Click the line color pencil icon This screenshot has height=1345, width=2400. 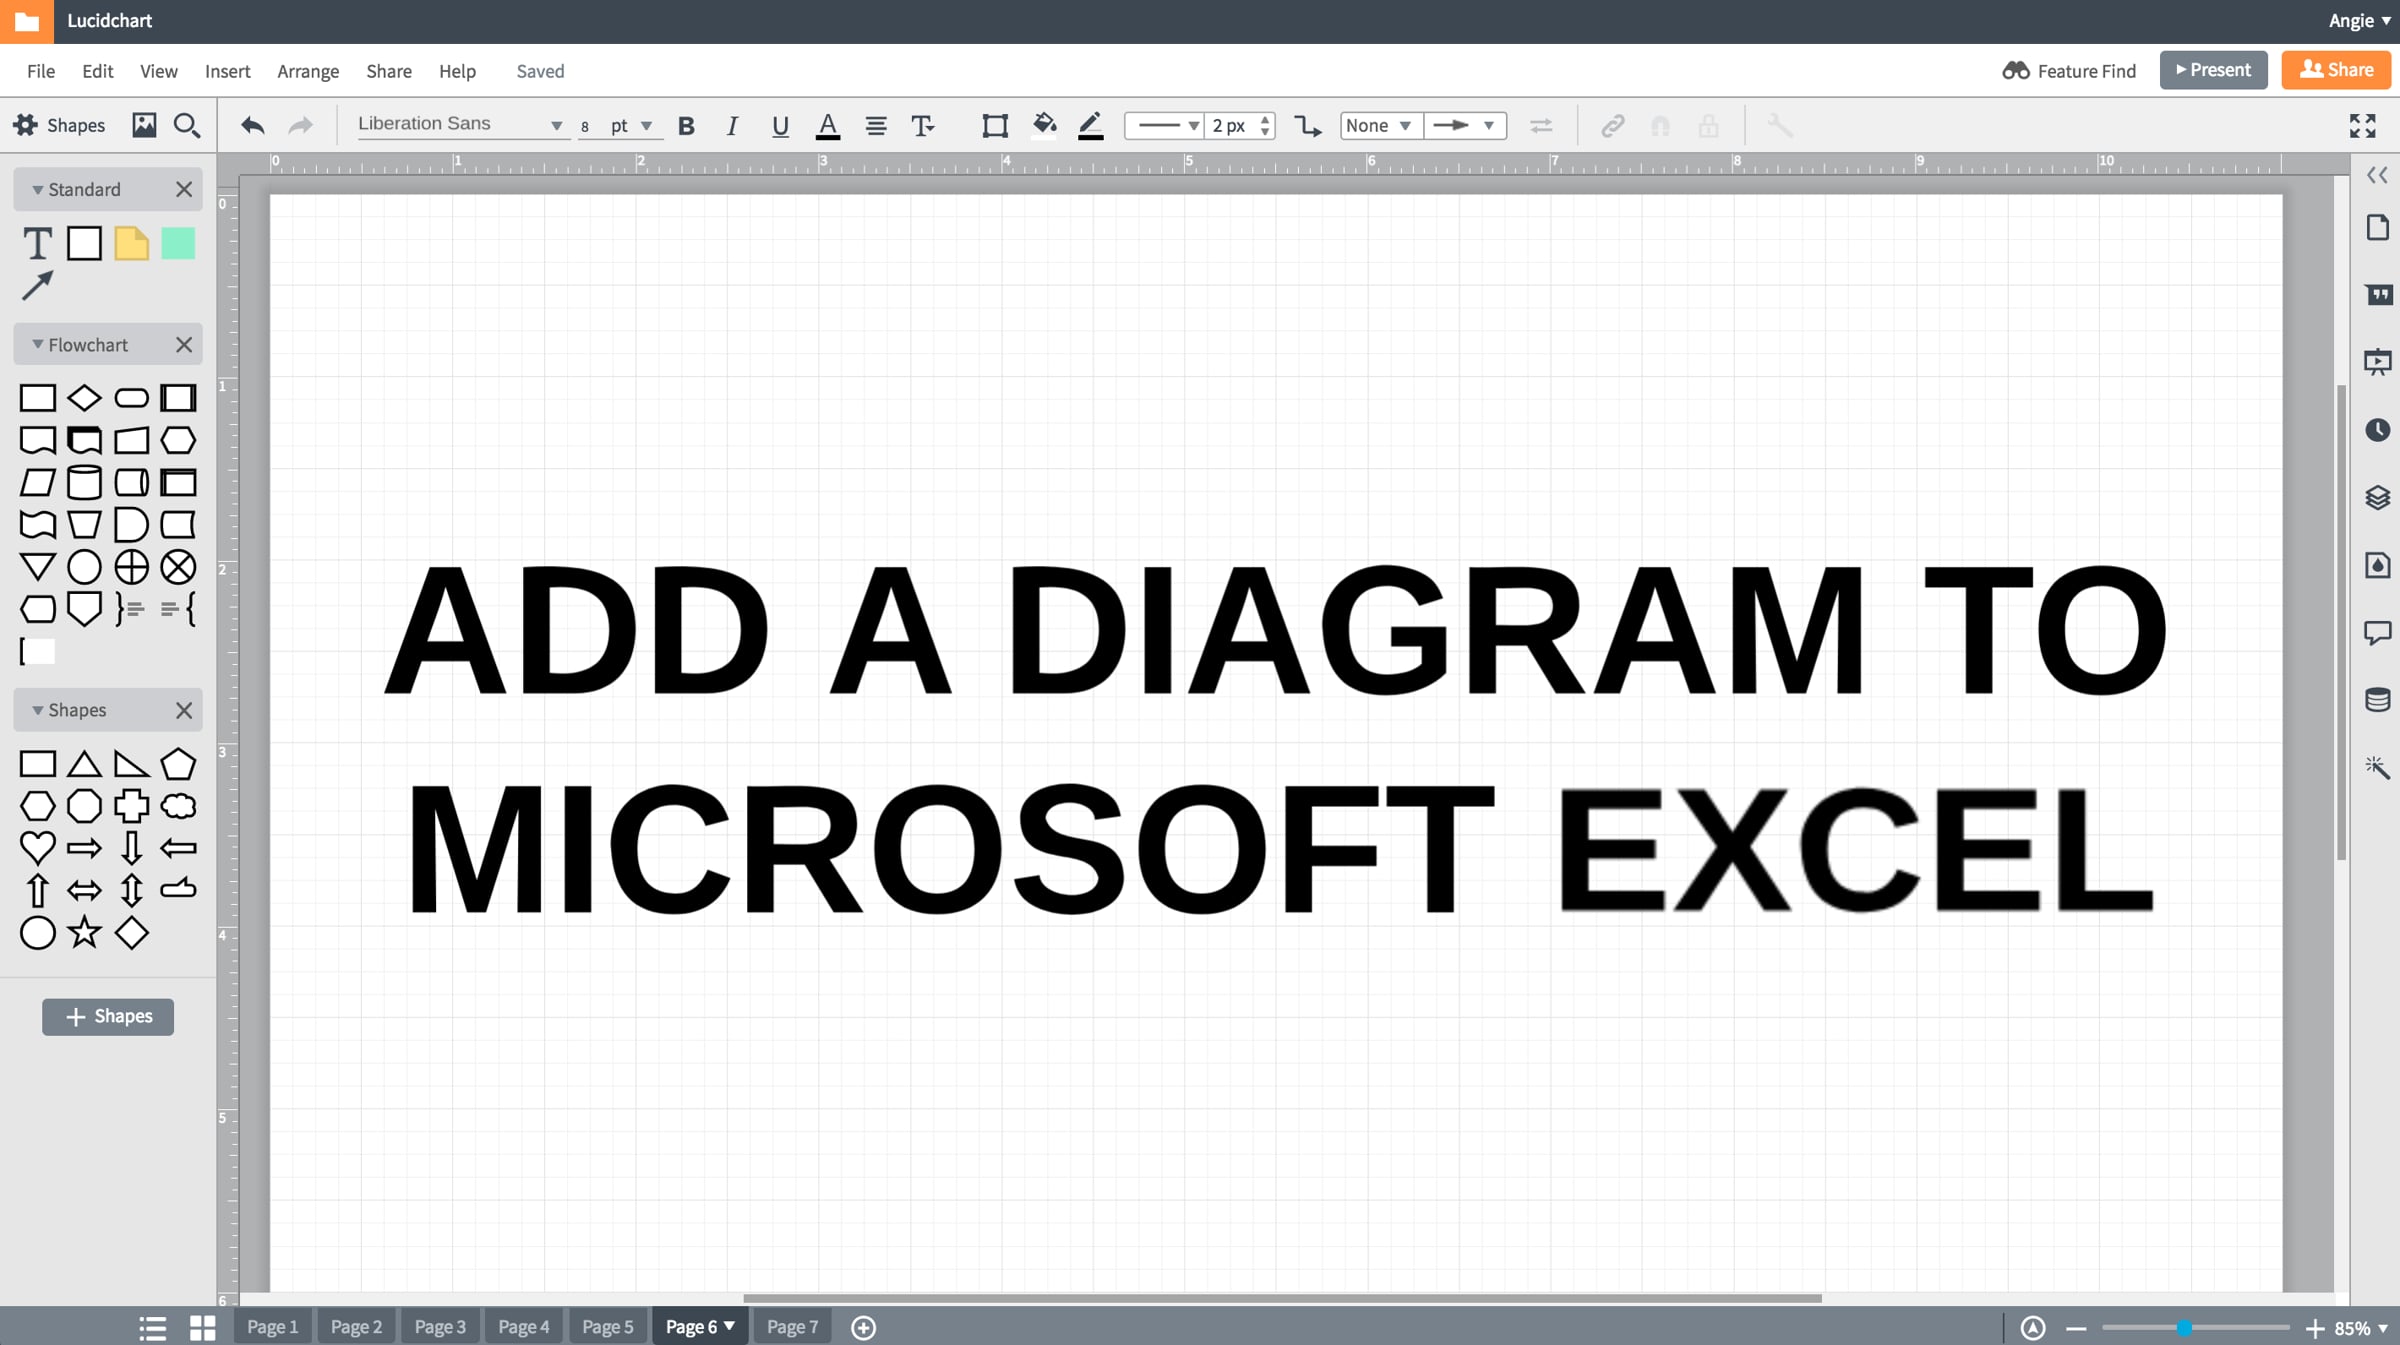(x=1090, y=126)
